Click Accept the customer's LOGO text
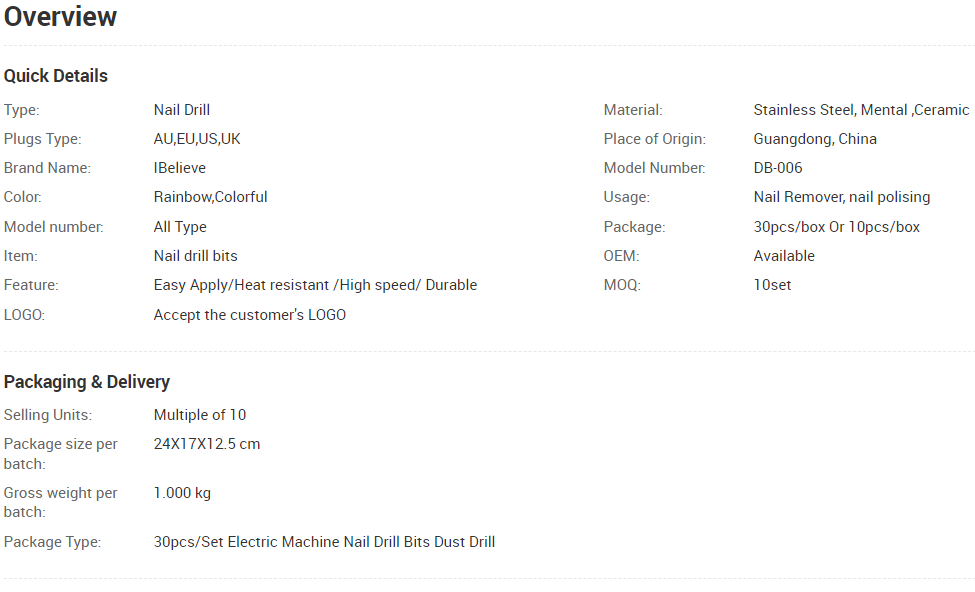The width and height of the screenshot is (975, 592). 249,315
